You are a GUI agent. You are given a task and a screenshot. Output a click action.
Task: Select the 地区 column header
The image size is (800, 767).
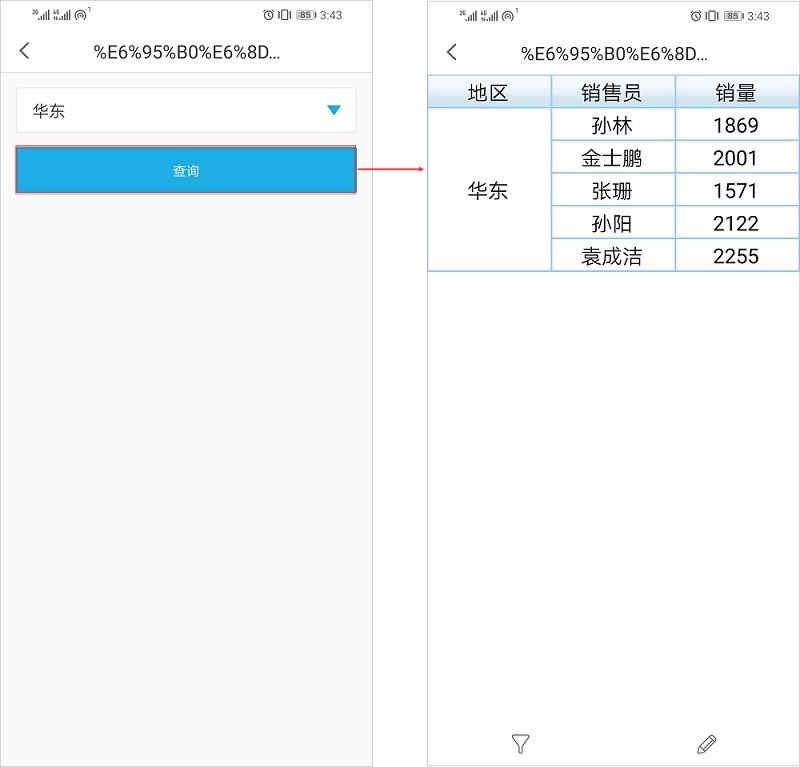coord(489,92)
